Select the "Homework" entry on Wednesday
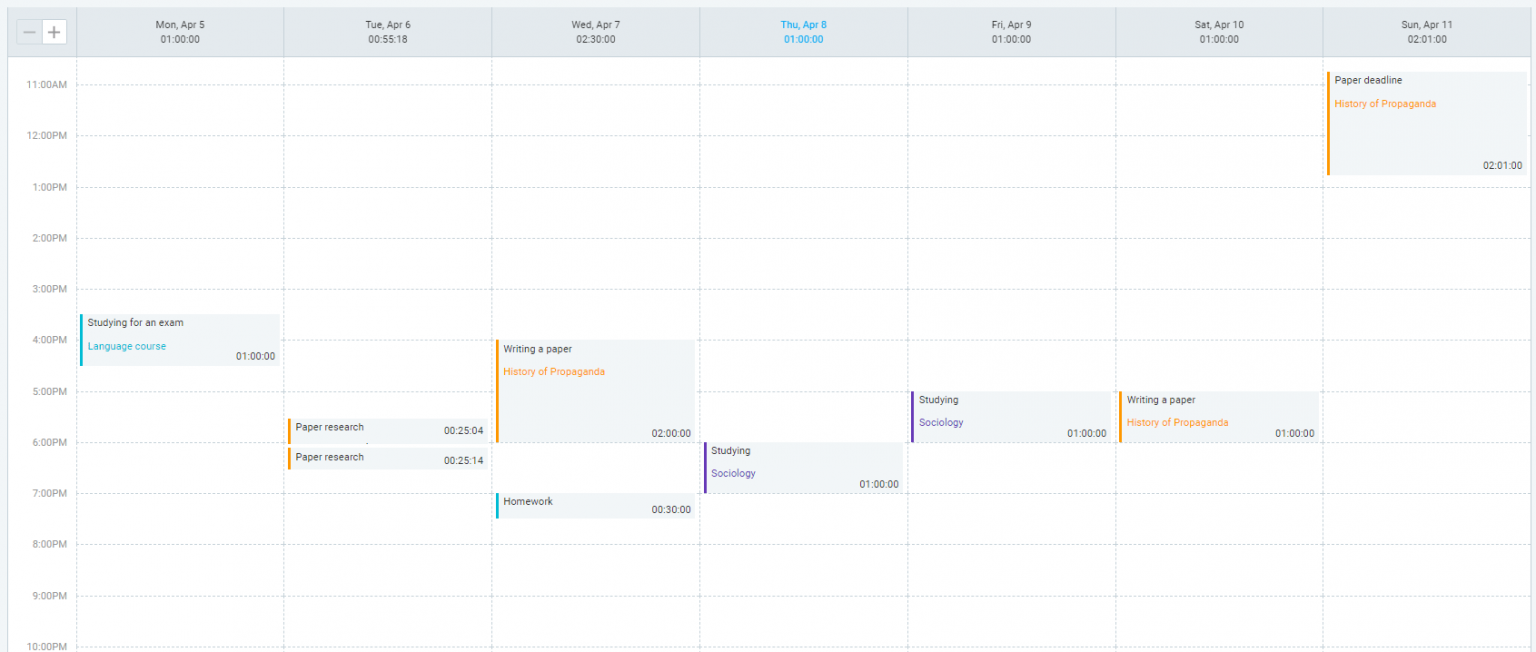Viewport: 1536px width, 652px height. point(530,502)
